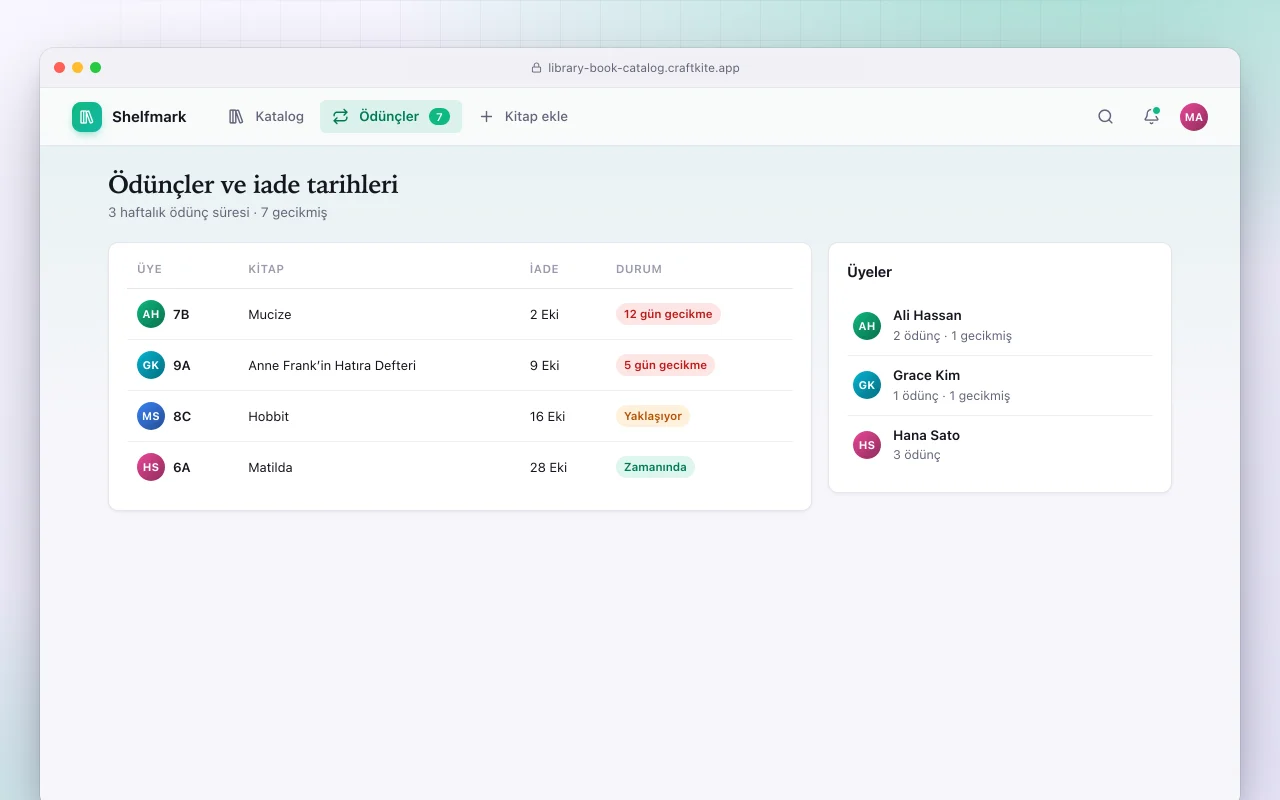
Task: Click the 'Yaklaşıyor' status badge
Action: pyautogui.click(x=653, y=416)
